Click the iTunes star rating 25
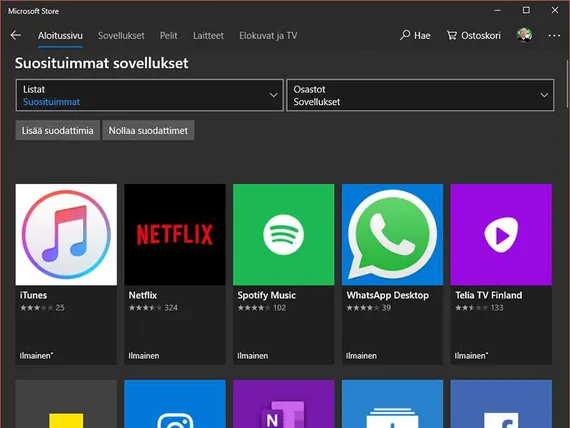The image size is (570, 428). [42, 308]
